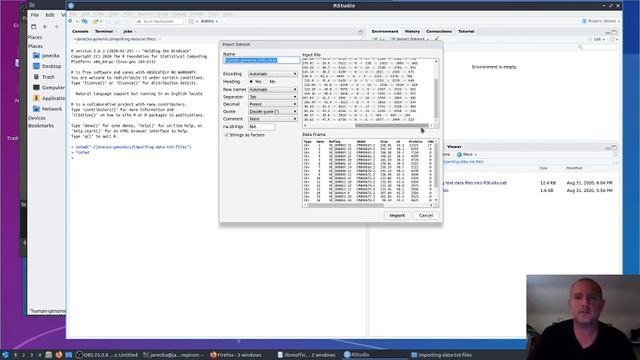640x360 pixels.
Task: Click the Go to file/function search box
Action: pyautogui.click(x=159, y=21)
